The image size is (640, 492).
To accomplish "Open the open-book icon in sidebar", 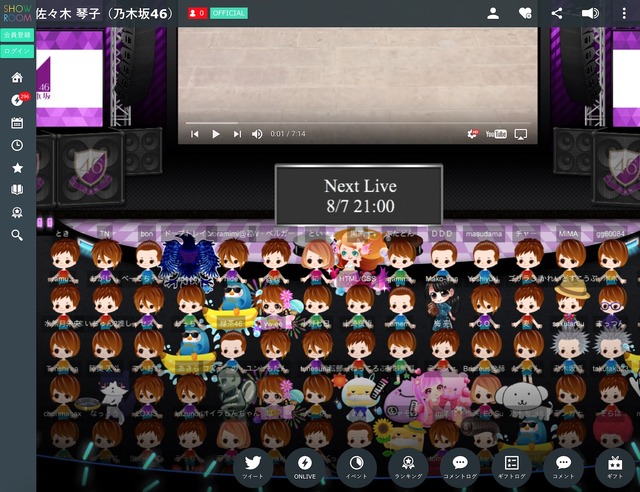I will (17, 190).
